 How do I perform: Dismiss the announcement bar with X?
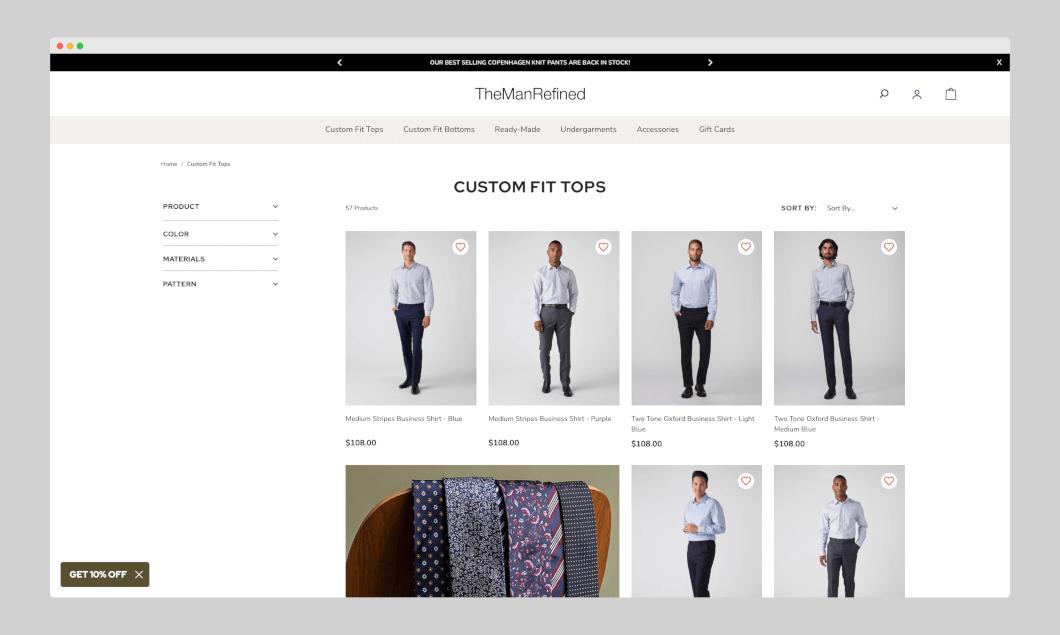[x=998, y=62]
